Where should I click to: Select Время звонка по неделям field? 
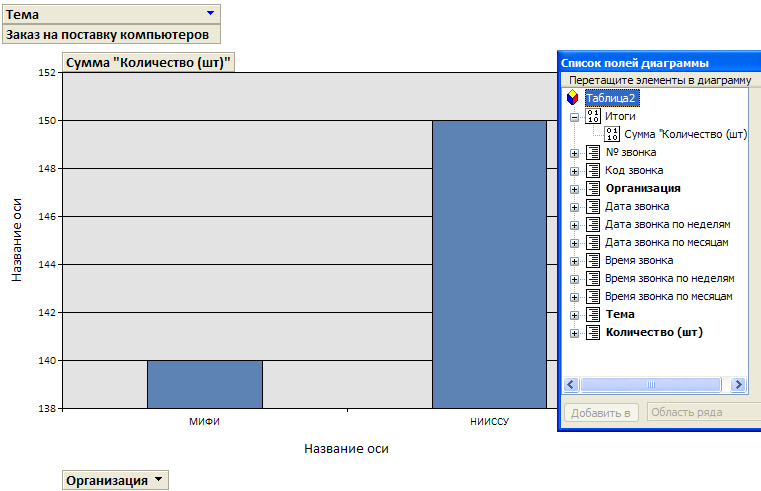[x=669, y=278]
